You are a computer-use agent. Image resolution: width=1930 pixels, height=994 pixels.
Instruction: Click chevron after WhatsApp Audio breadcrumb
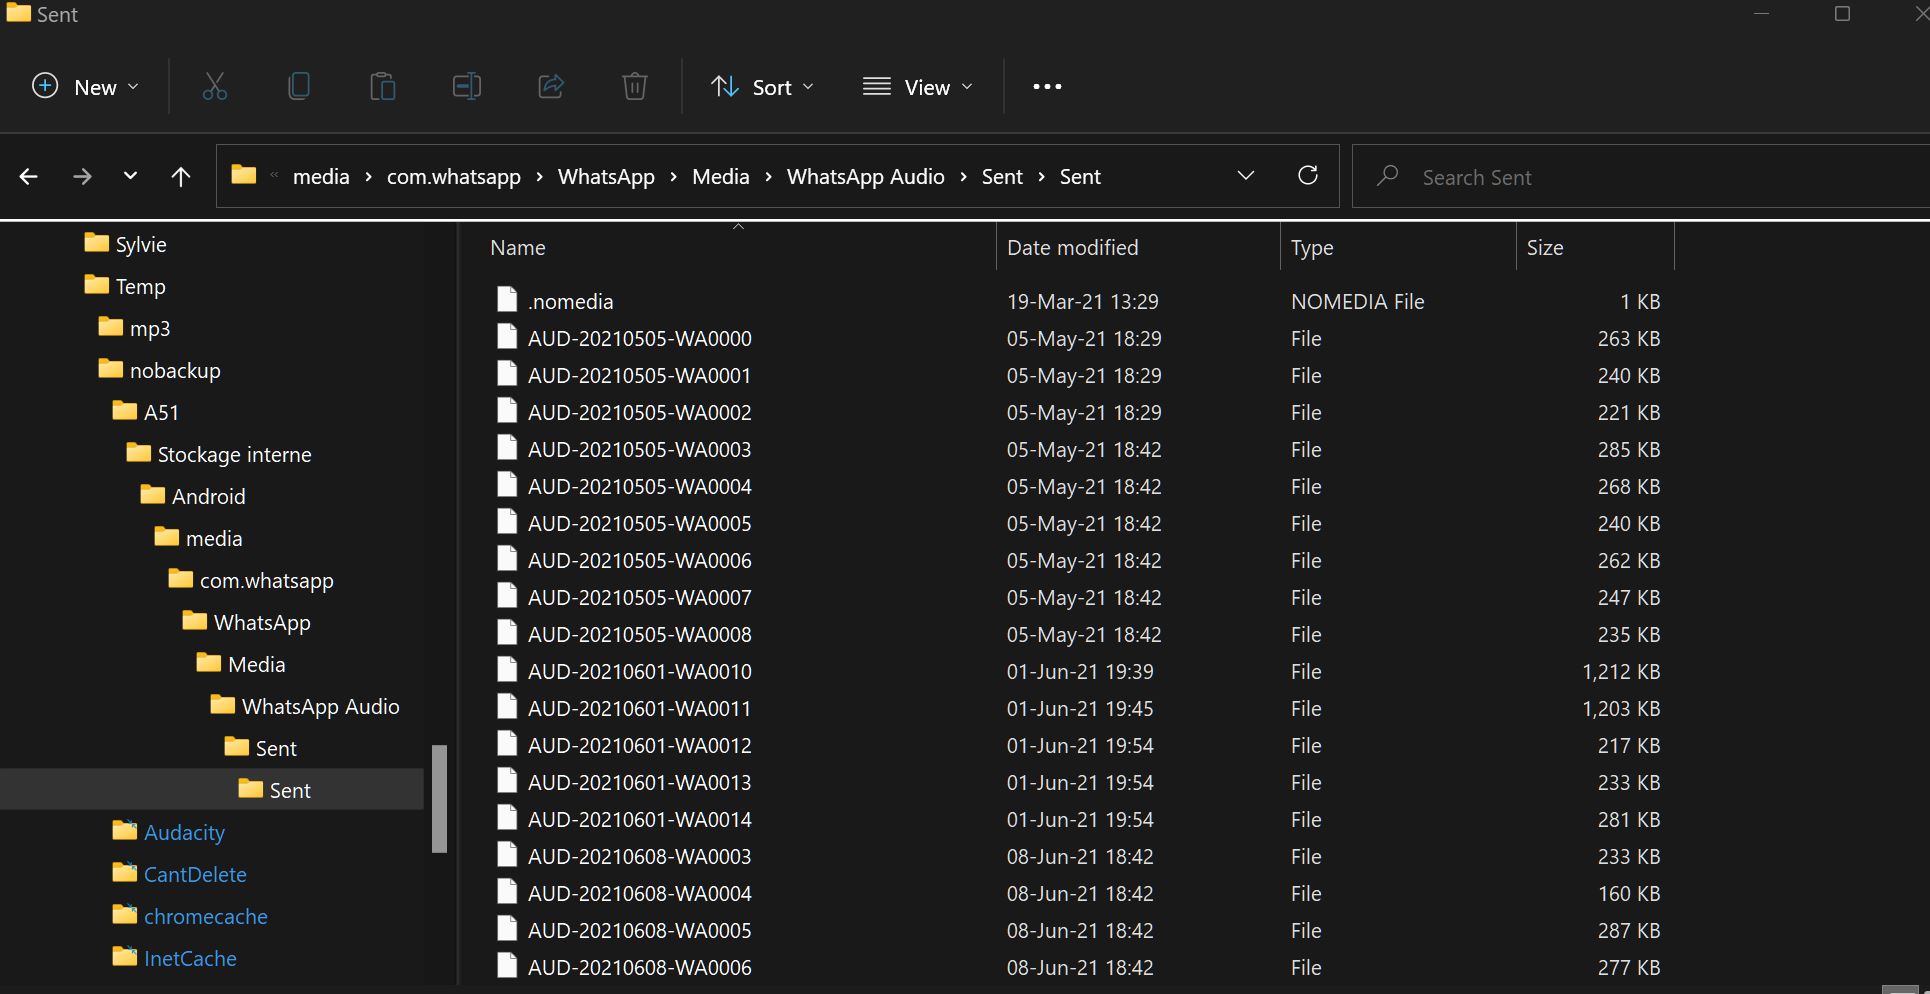pyautogui.click(x=963, y=177)
